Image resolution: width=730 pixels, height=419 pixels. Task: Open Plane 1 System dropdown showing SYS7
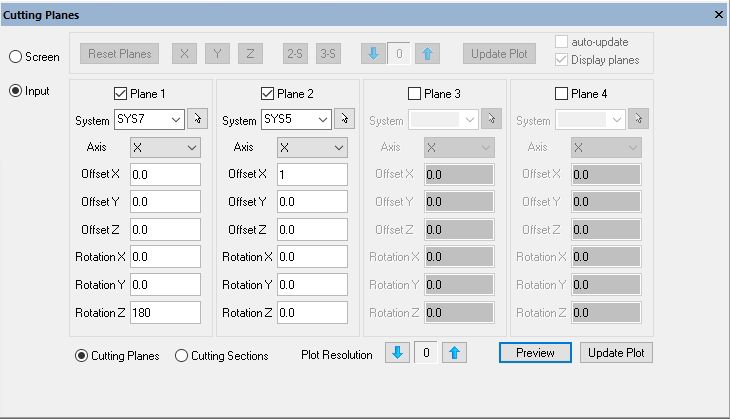pos(149,120)
